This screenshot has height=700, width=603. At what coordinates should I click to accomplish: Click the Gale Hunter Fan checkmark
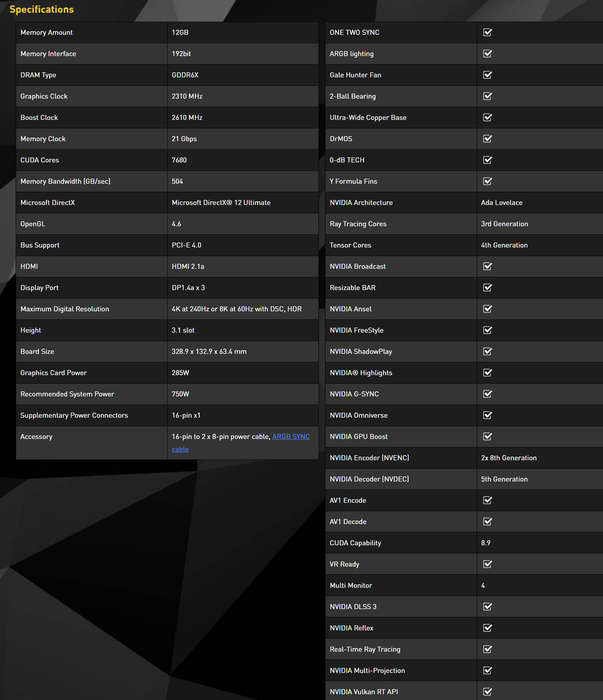pyautogui.click(x=487, y=75)
